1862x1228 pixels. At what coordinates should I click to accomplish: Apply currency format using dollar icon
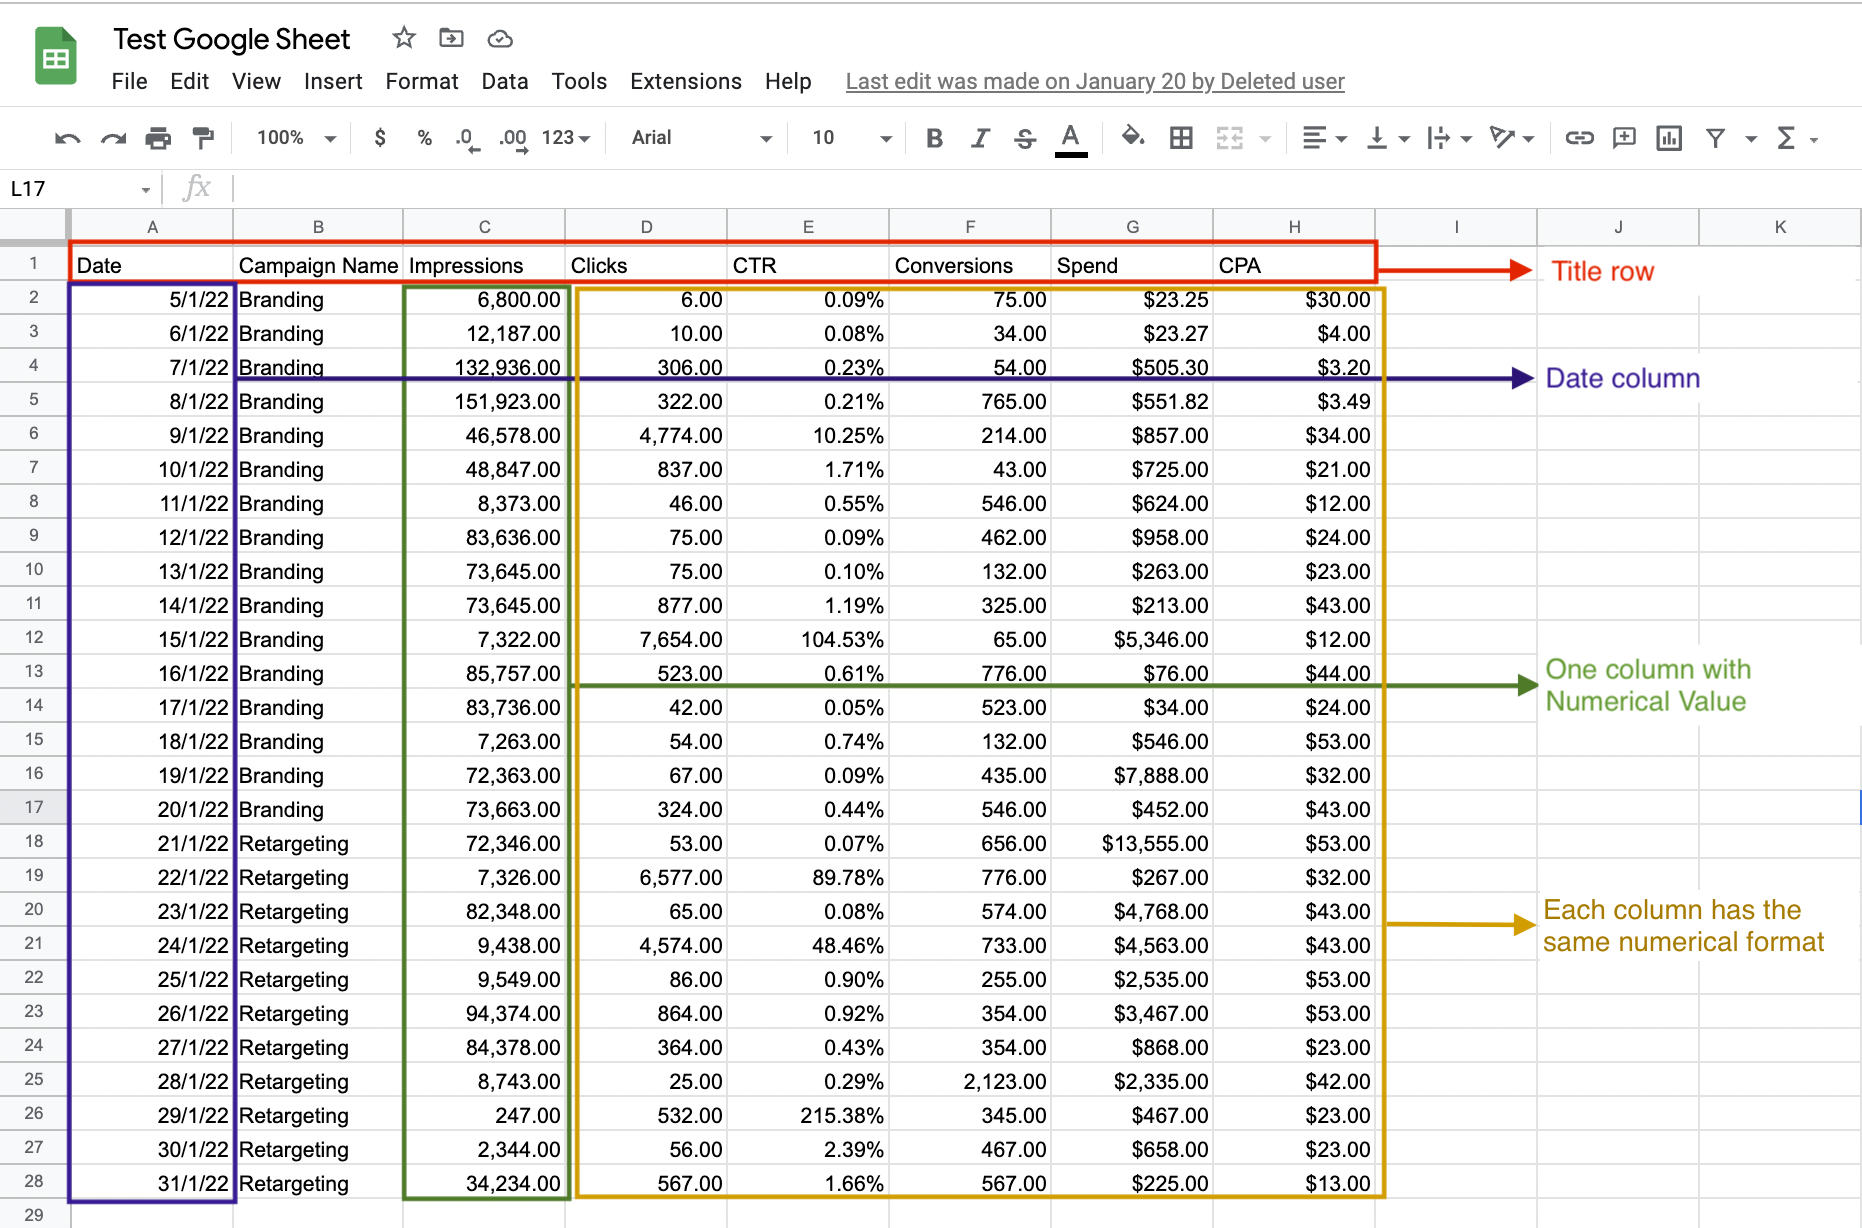coord(380,138)
